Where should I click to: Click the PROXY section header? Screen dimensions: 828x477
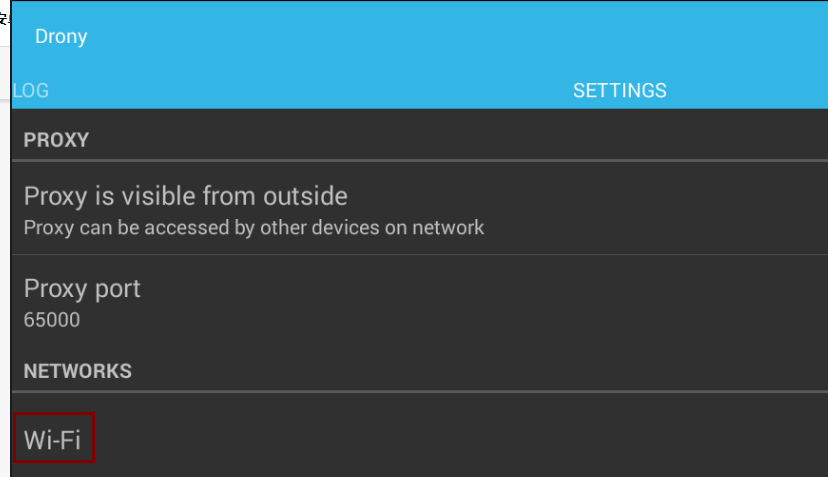tap(56, 140)
